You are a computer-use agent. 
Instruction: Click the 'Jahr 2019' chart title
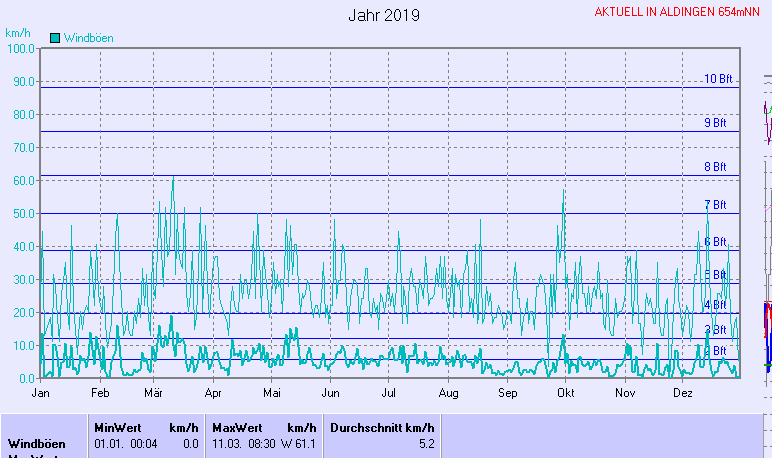tap(384, 15)
